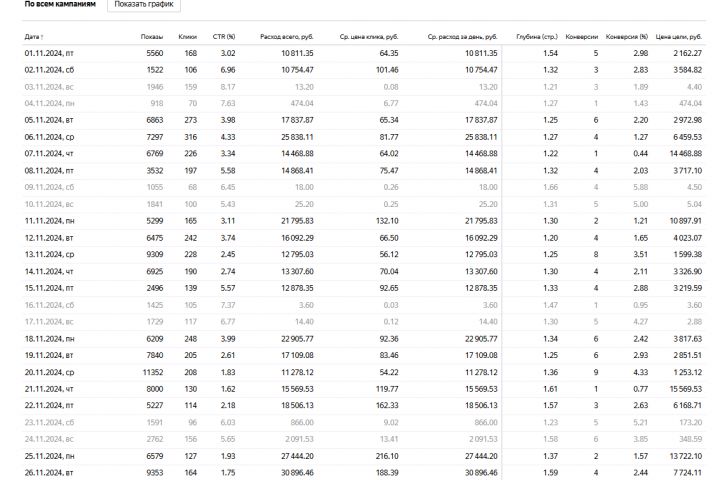Screen dimensions: 720x480
Task: Select greyed date 17.11.2024, вс
Action: [49, 322]
